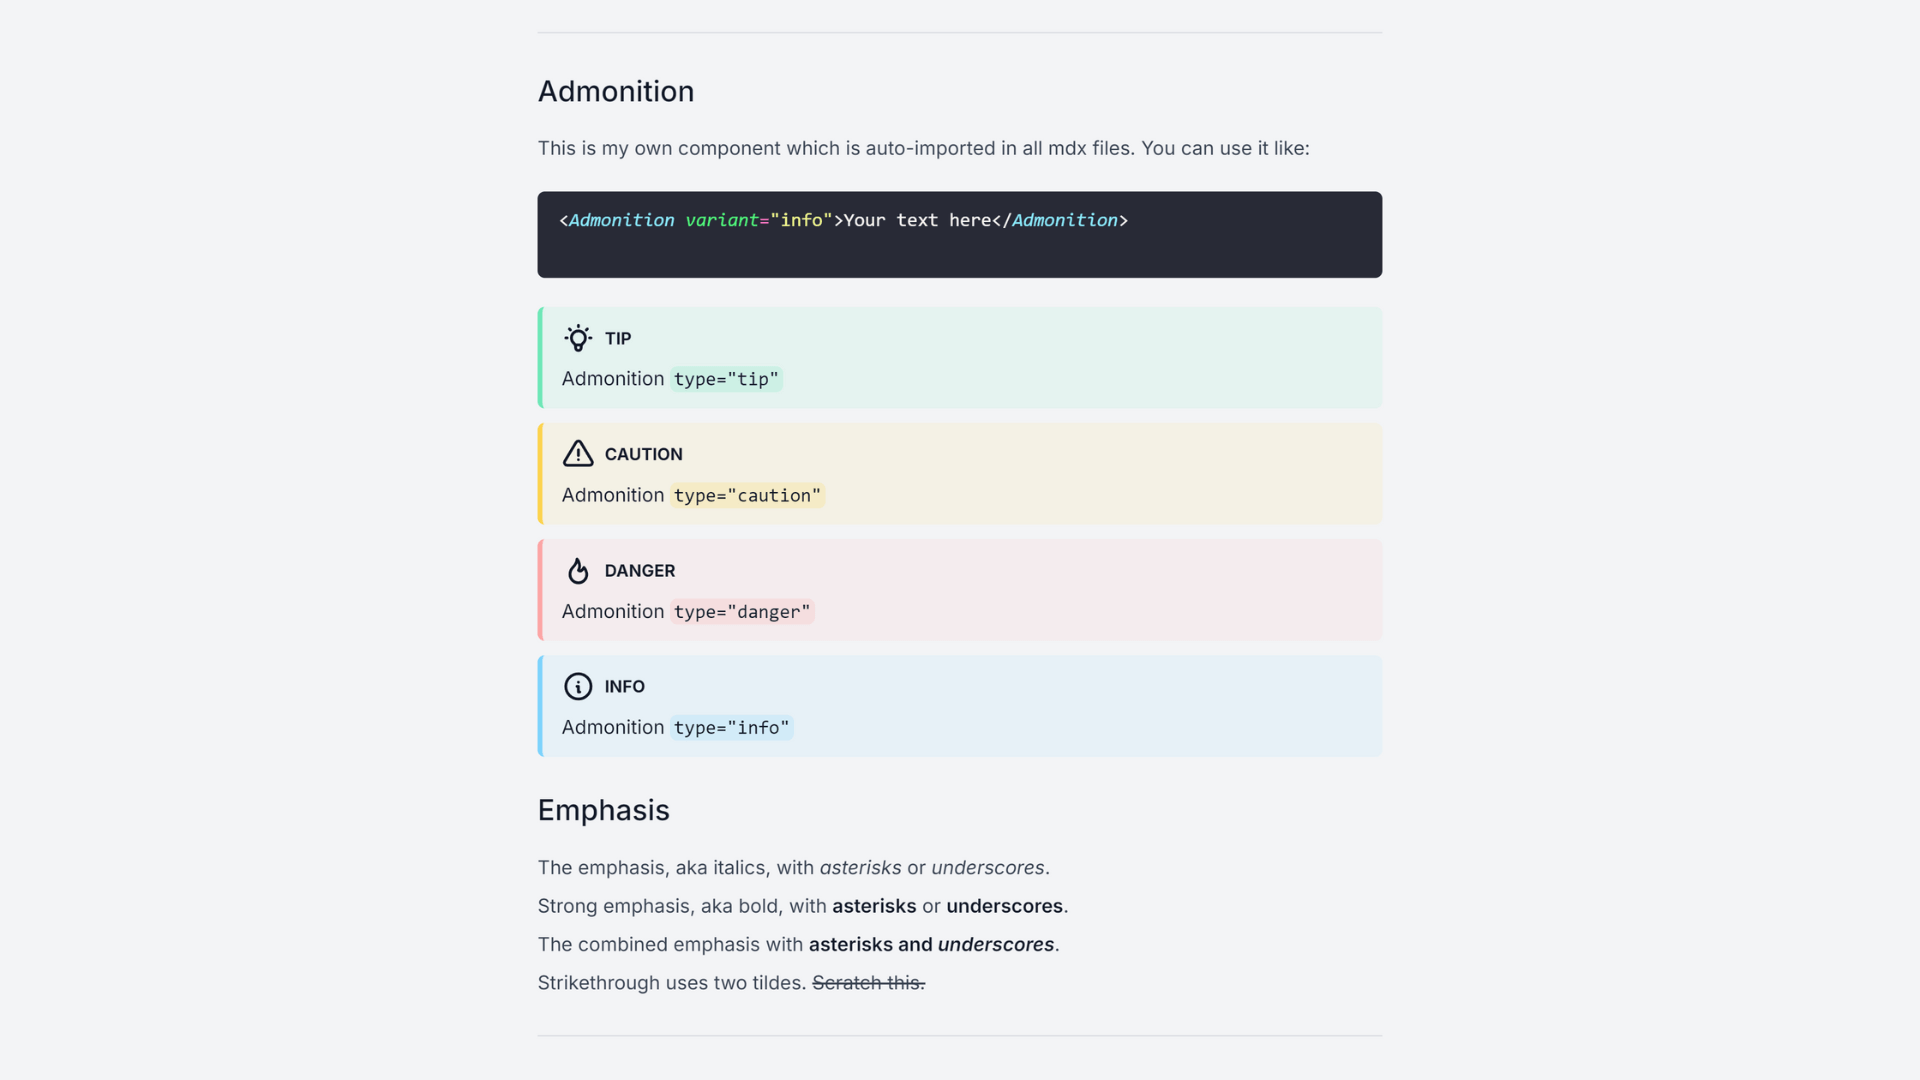Click the circled-i INFO icon
The image size is (1920, 1080).
[578, 687]
